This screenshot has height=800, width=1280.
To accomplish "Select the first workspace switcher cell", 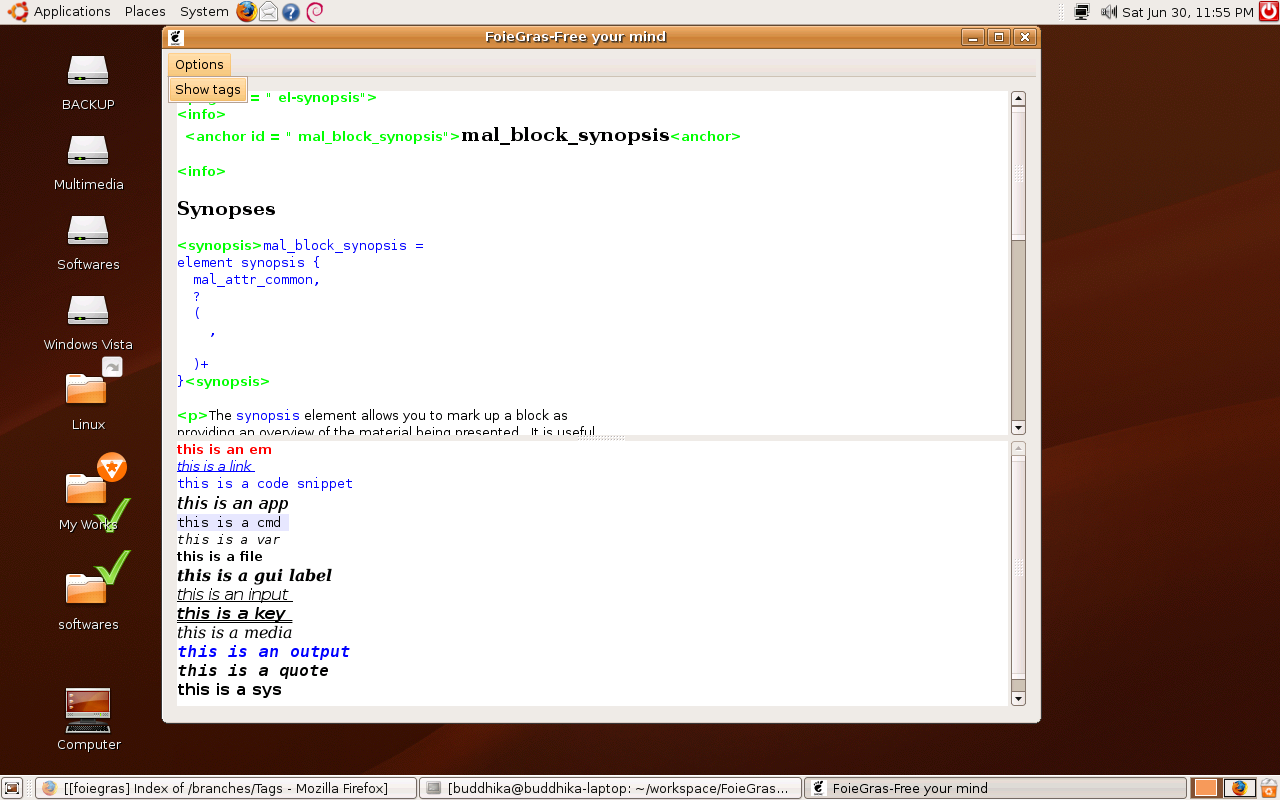I will (1206, 788).
